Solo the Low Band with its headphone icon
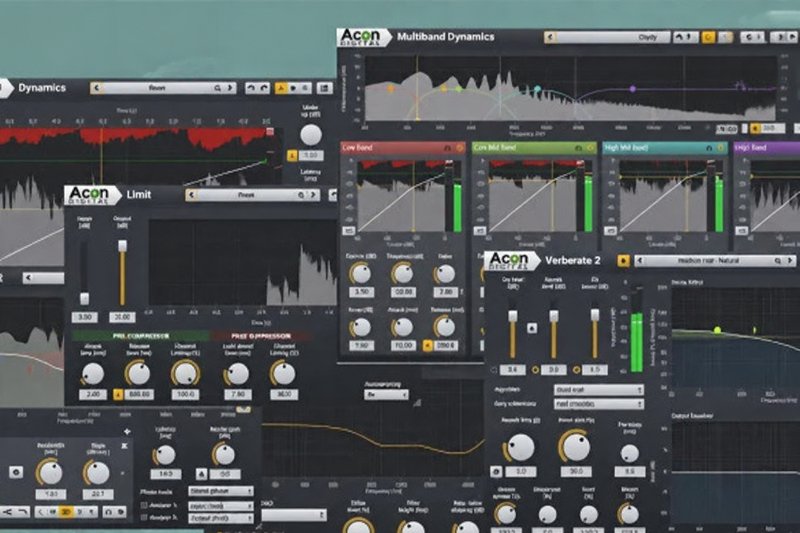This screenshot has height=533, width=800. coord(447,148)
